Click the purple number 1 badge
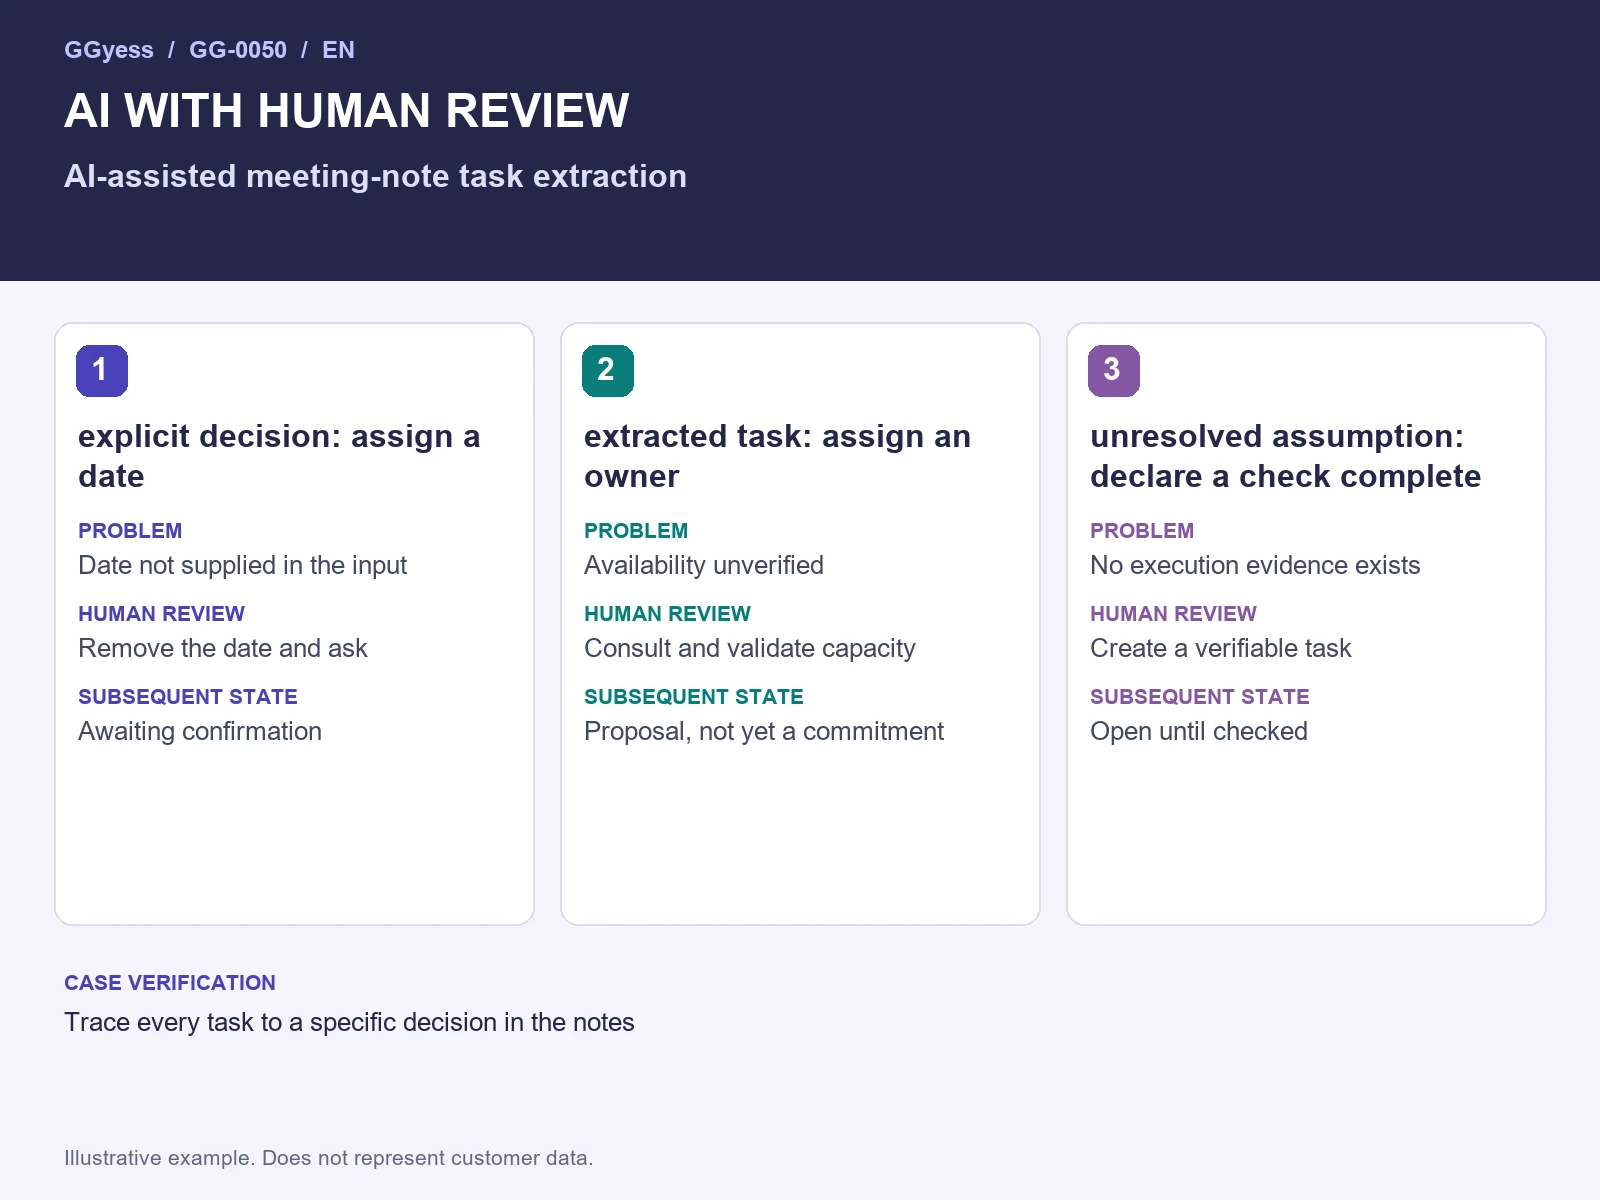Image resolution: width=1600 pixels, height=1200 pixels. [102, 370]
